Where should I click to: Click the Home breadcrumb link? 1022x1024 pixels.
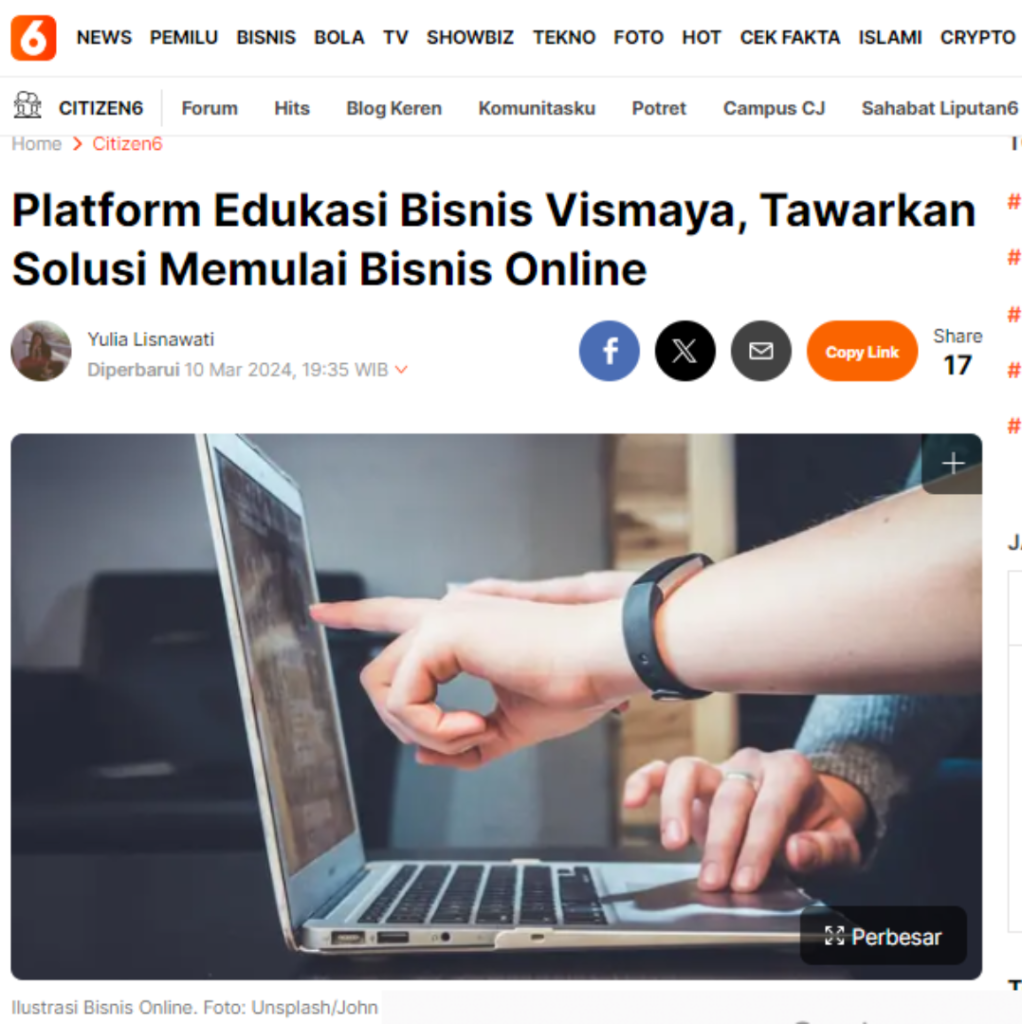[x=37, y=144]
